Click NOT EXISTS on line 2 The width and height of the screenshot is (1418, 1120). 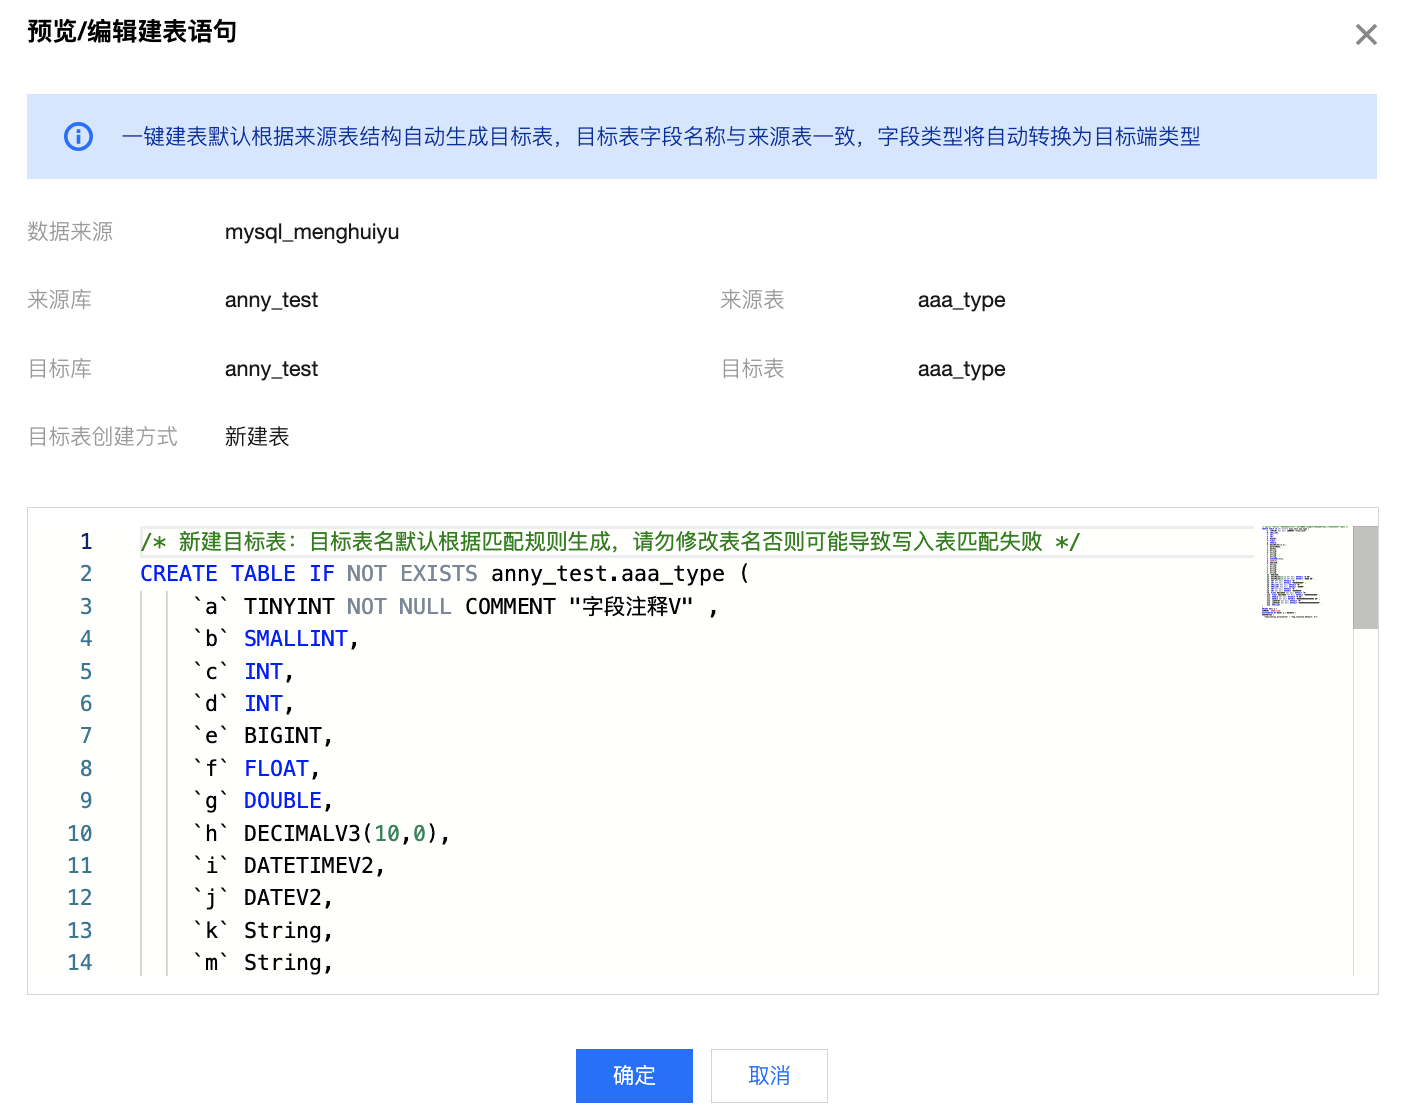[x=412, y=574]
